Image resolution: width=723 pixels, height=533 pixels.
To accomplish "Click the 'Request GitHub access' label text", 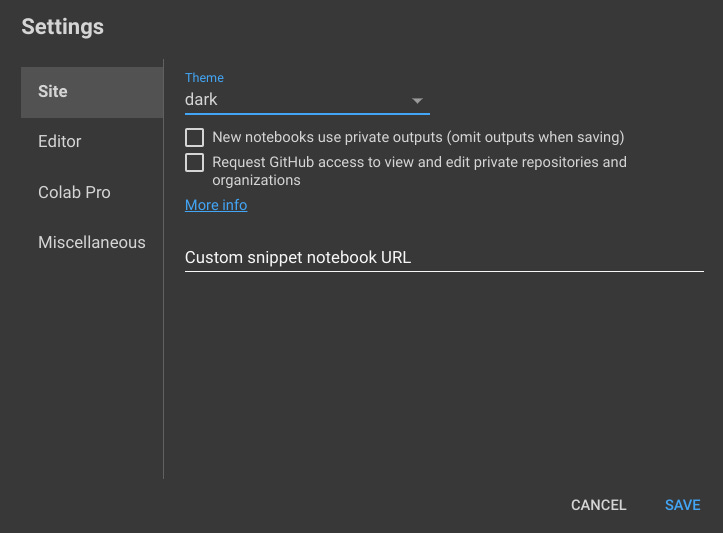I will coord(419,171).
